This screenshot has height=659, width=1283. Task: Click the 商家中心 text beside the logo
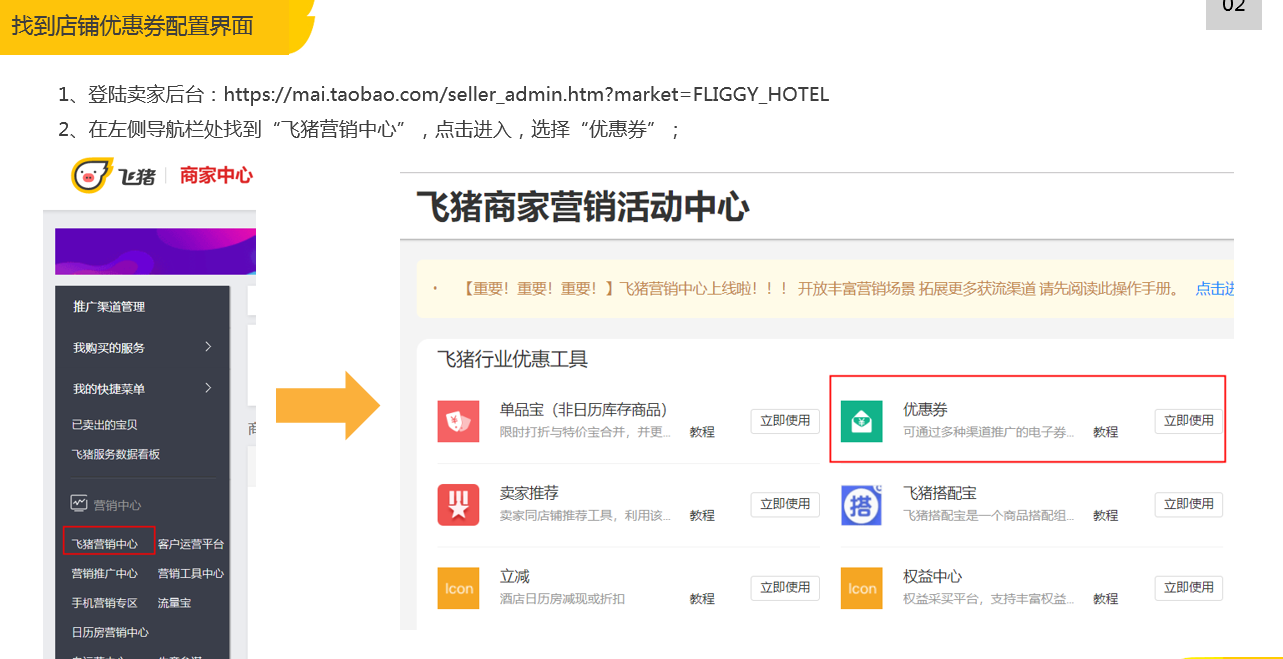[216, 176]
